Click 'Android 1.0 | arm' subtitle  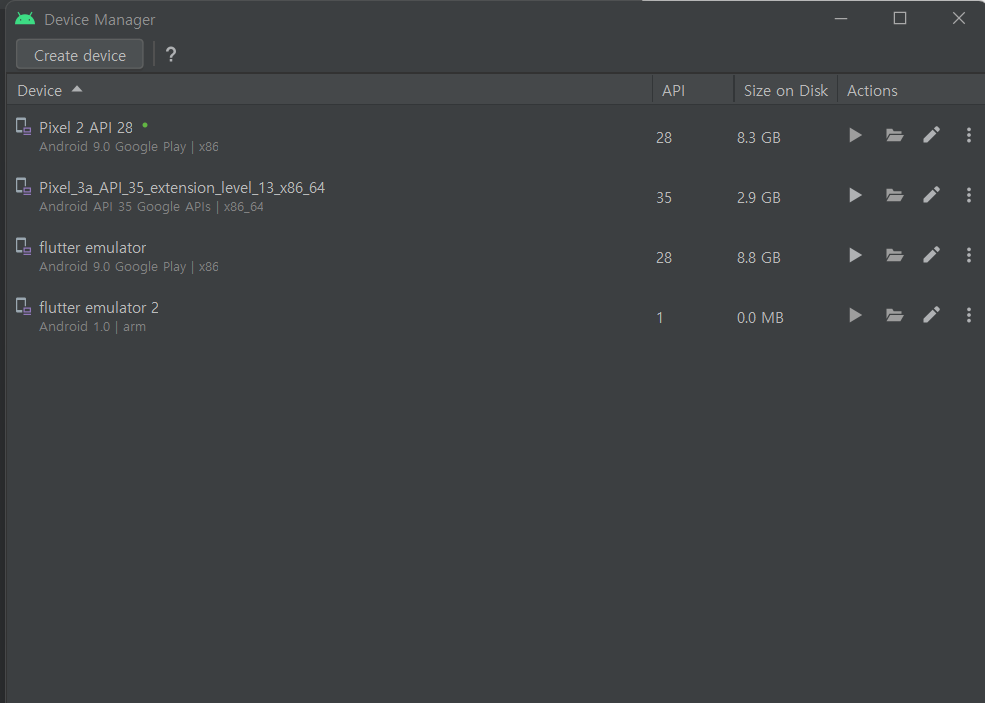[92, 327]
